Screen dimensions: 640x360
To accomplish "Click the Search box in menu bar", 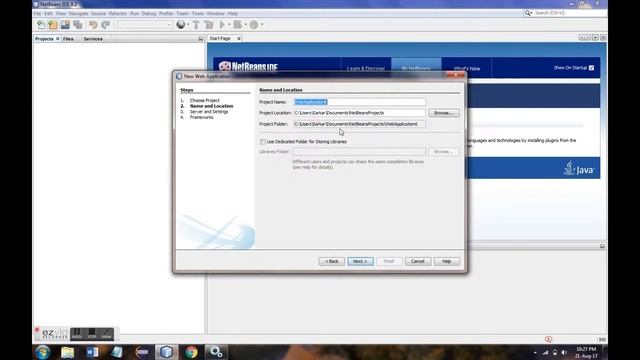I will [x=569, y=13].
